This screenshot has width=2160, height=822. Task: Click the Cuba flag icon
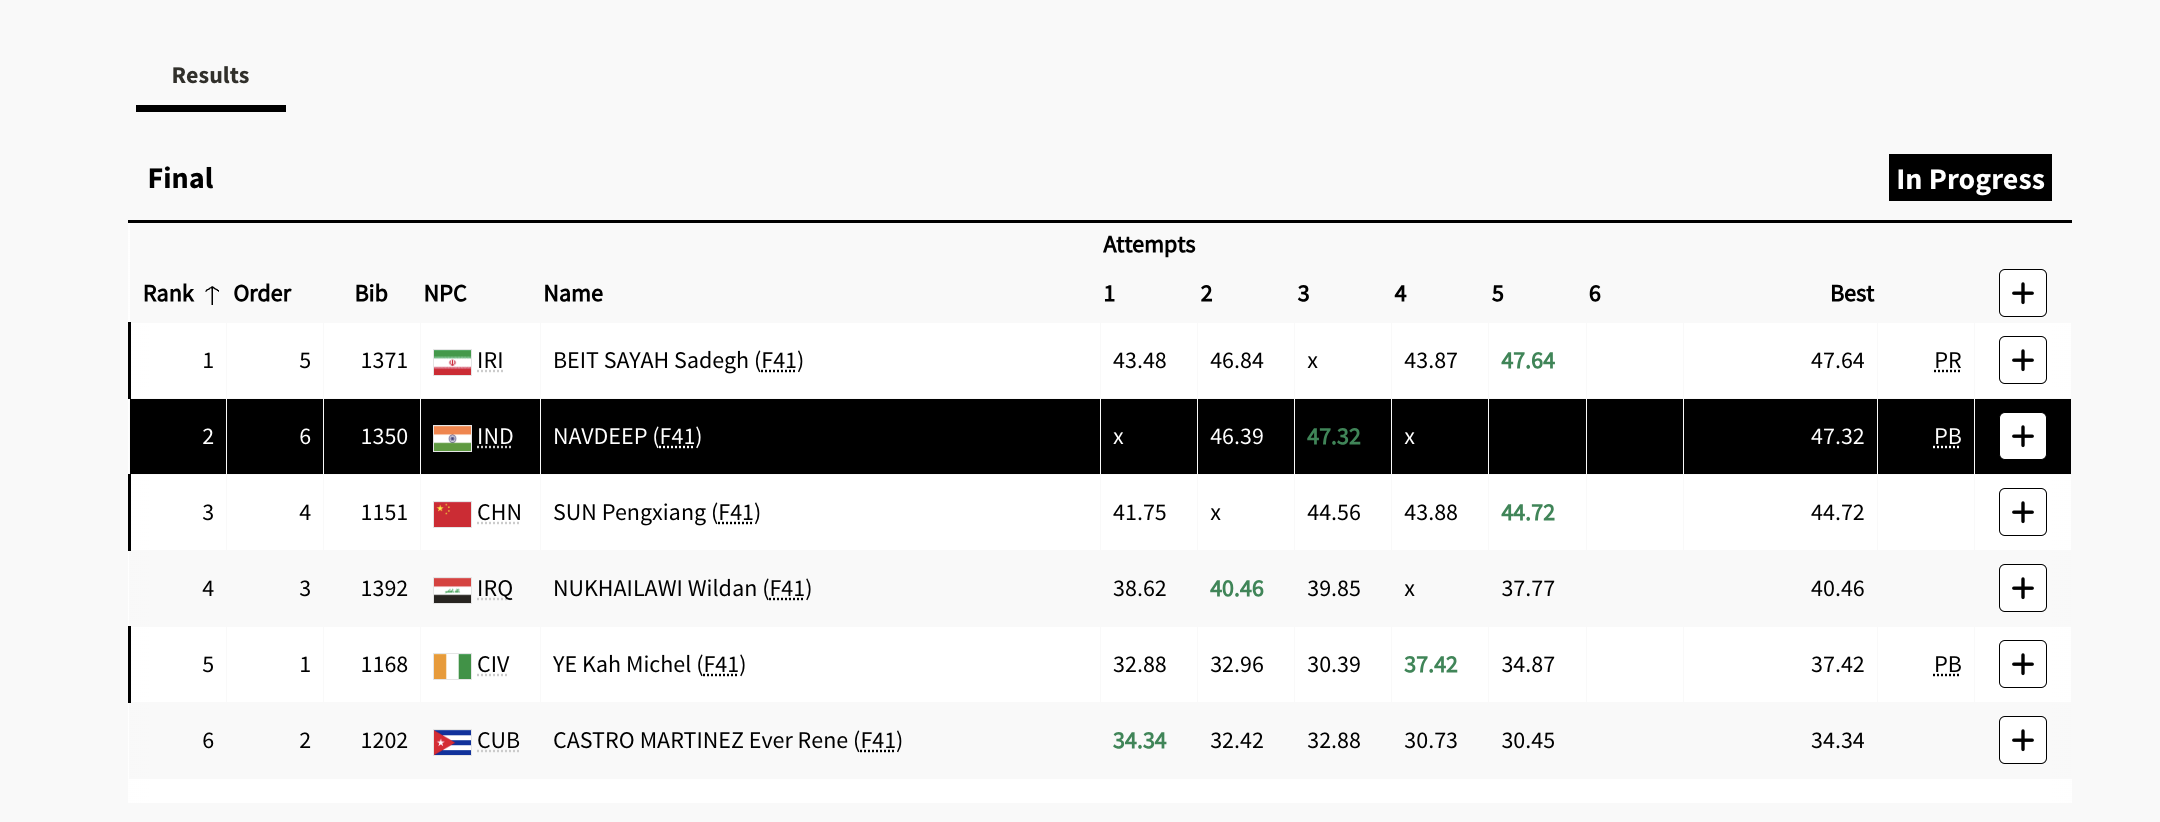[x=452, y=741]
